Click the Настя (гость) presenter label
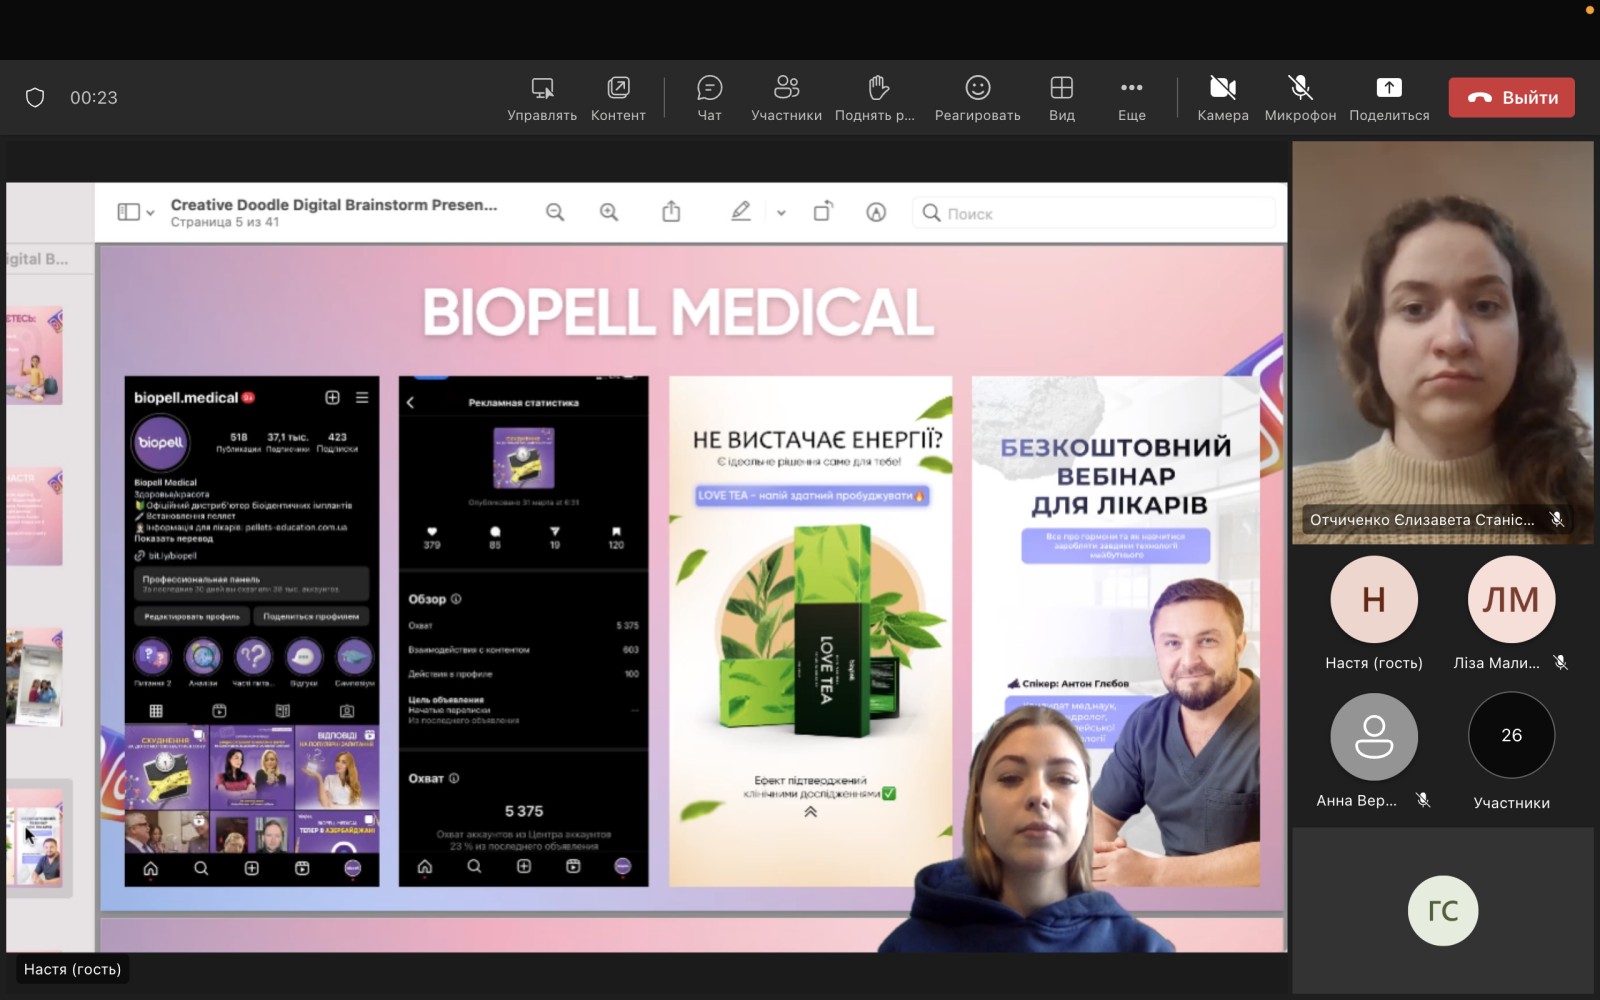This screenshot has width=1600, height=1000. click(x=72, y=969)
